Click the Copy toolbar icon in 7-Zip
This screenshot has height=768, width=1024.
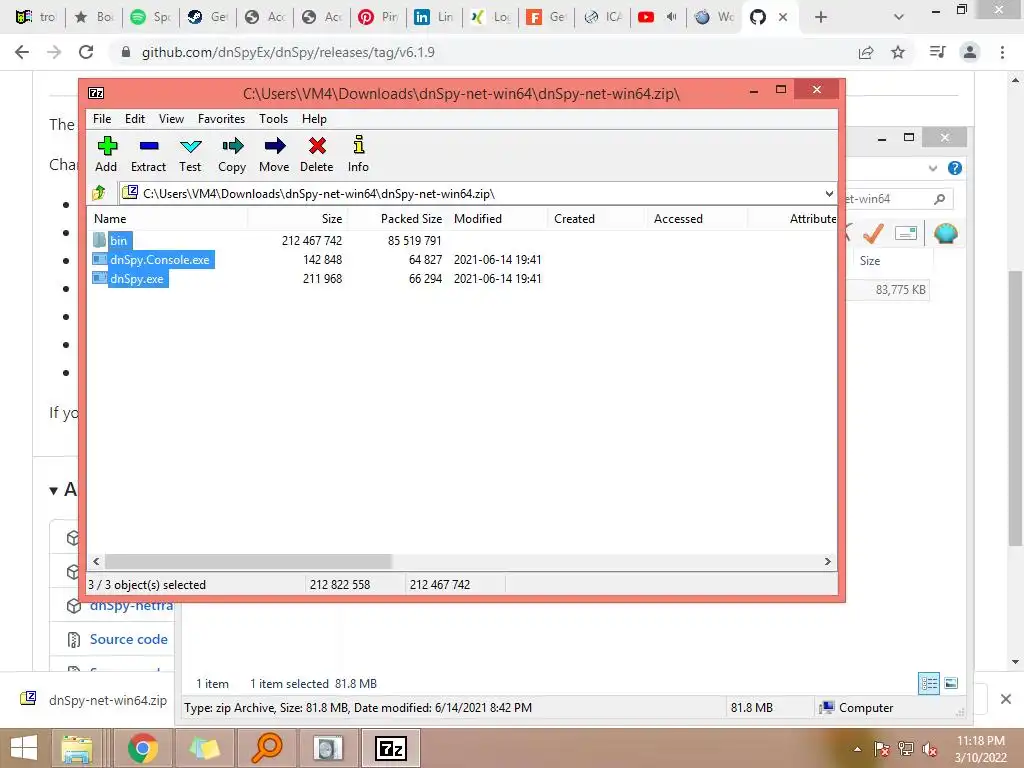[x=232, y=155]
